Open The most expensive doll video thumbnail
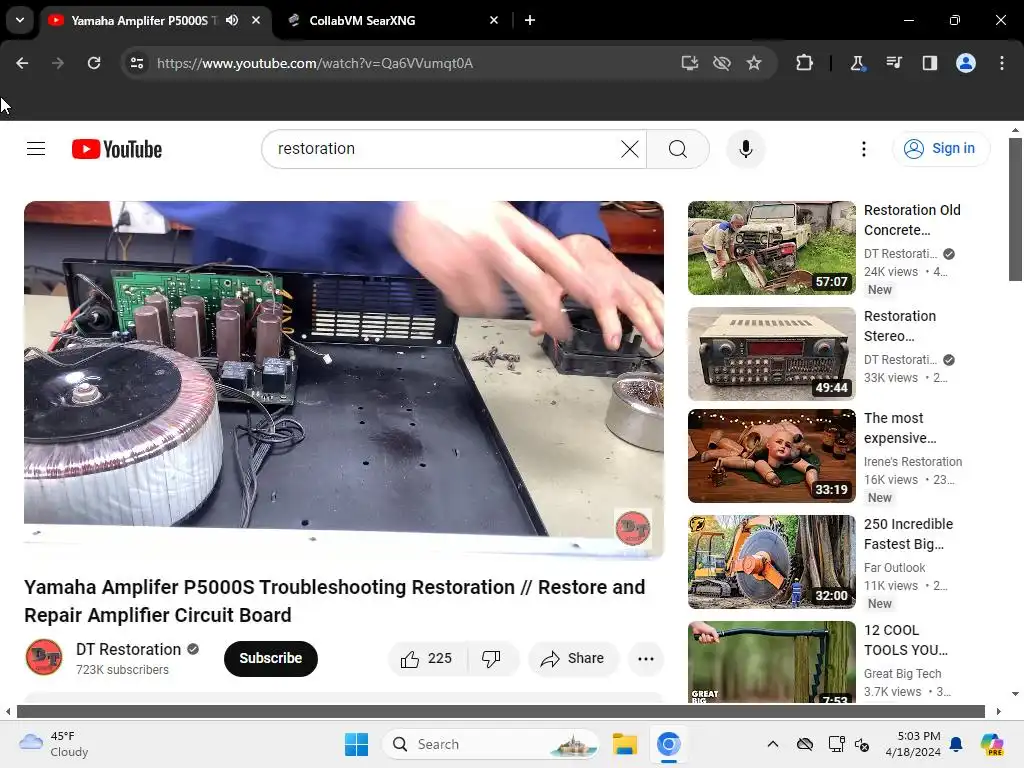 pyautogui.click(x=771, y=456)
